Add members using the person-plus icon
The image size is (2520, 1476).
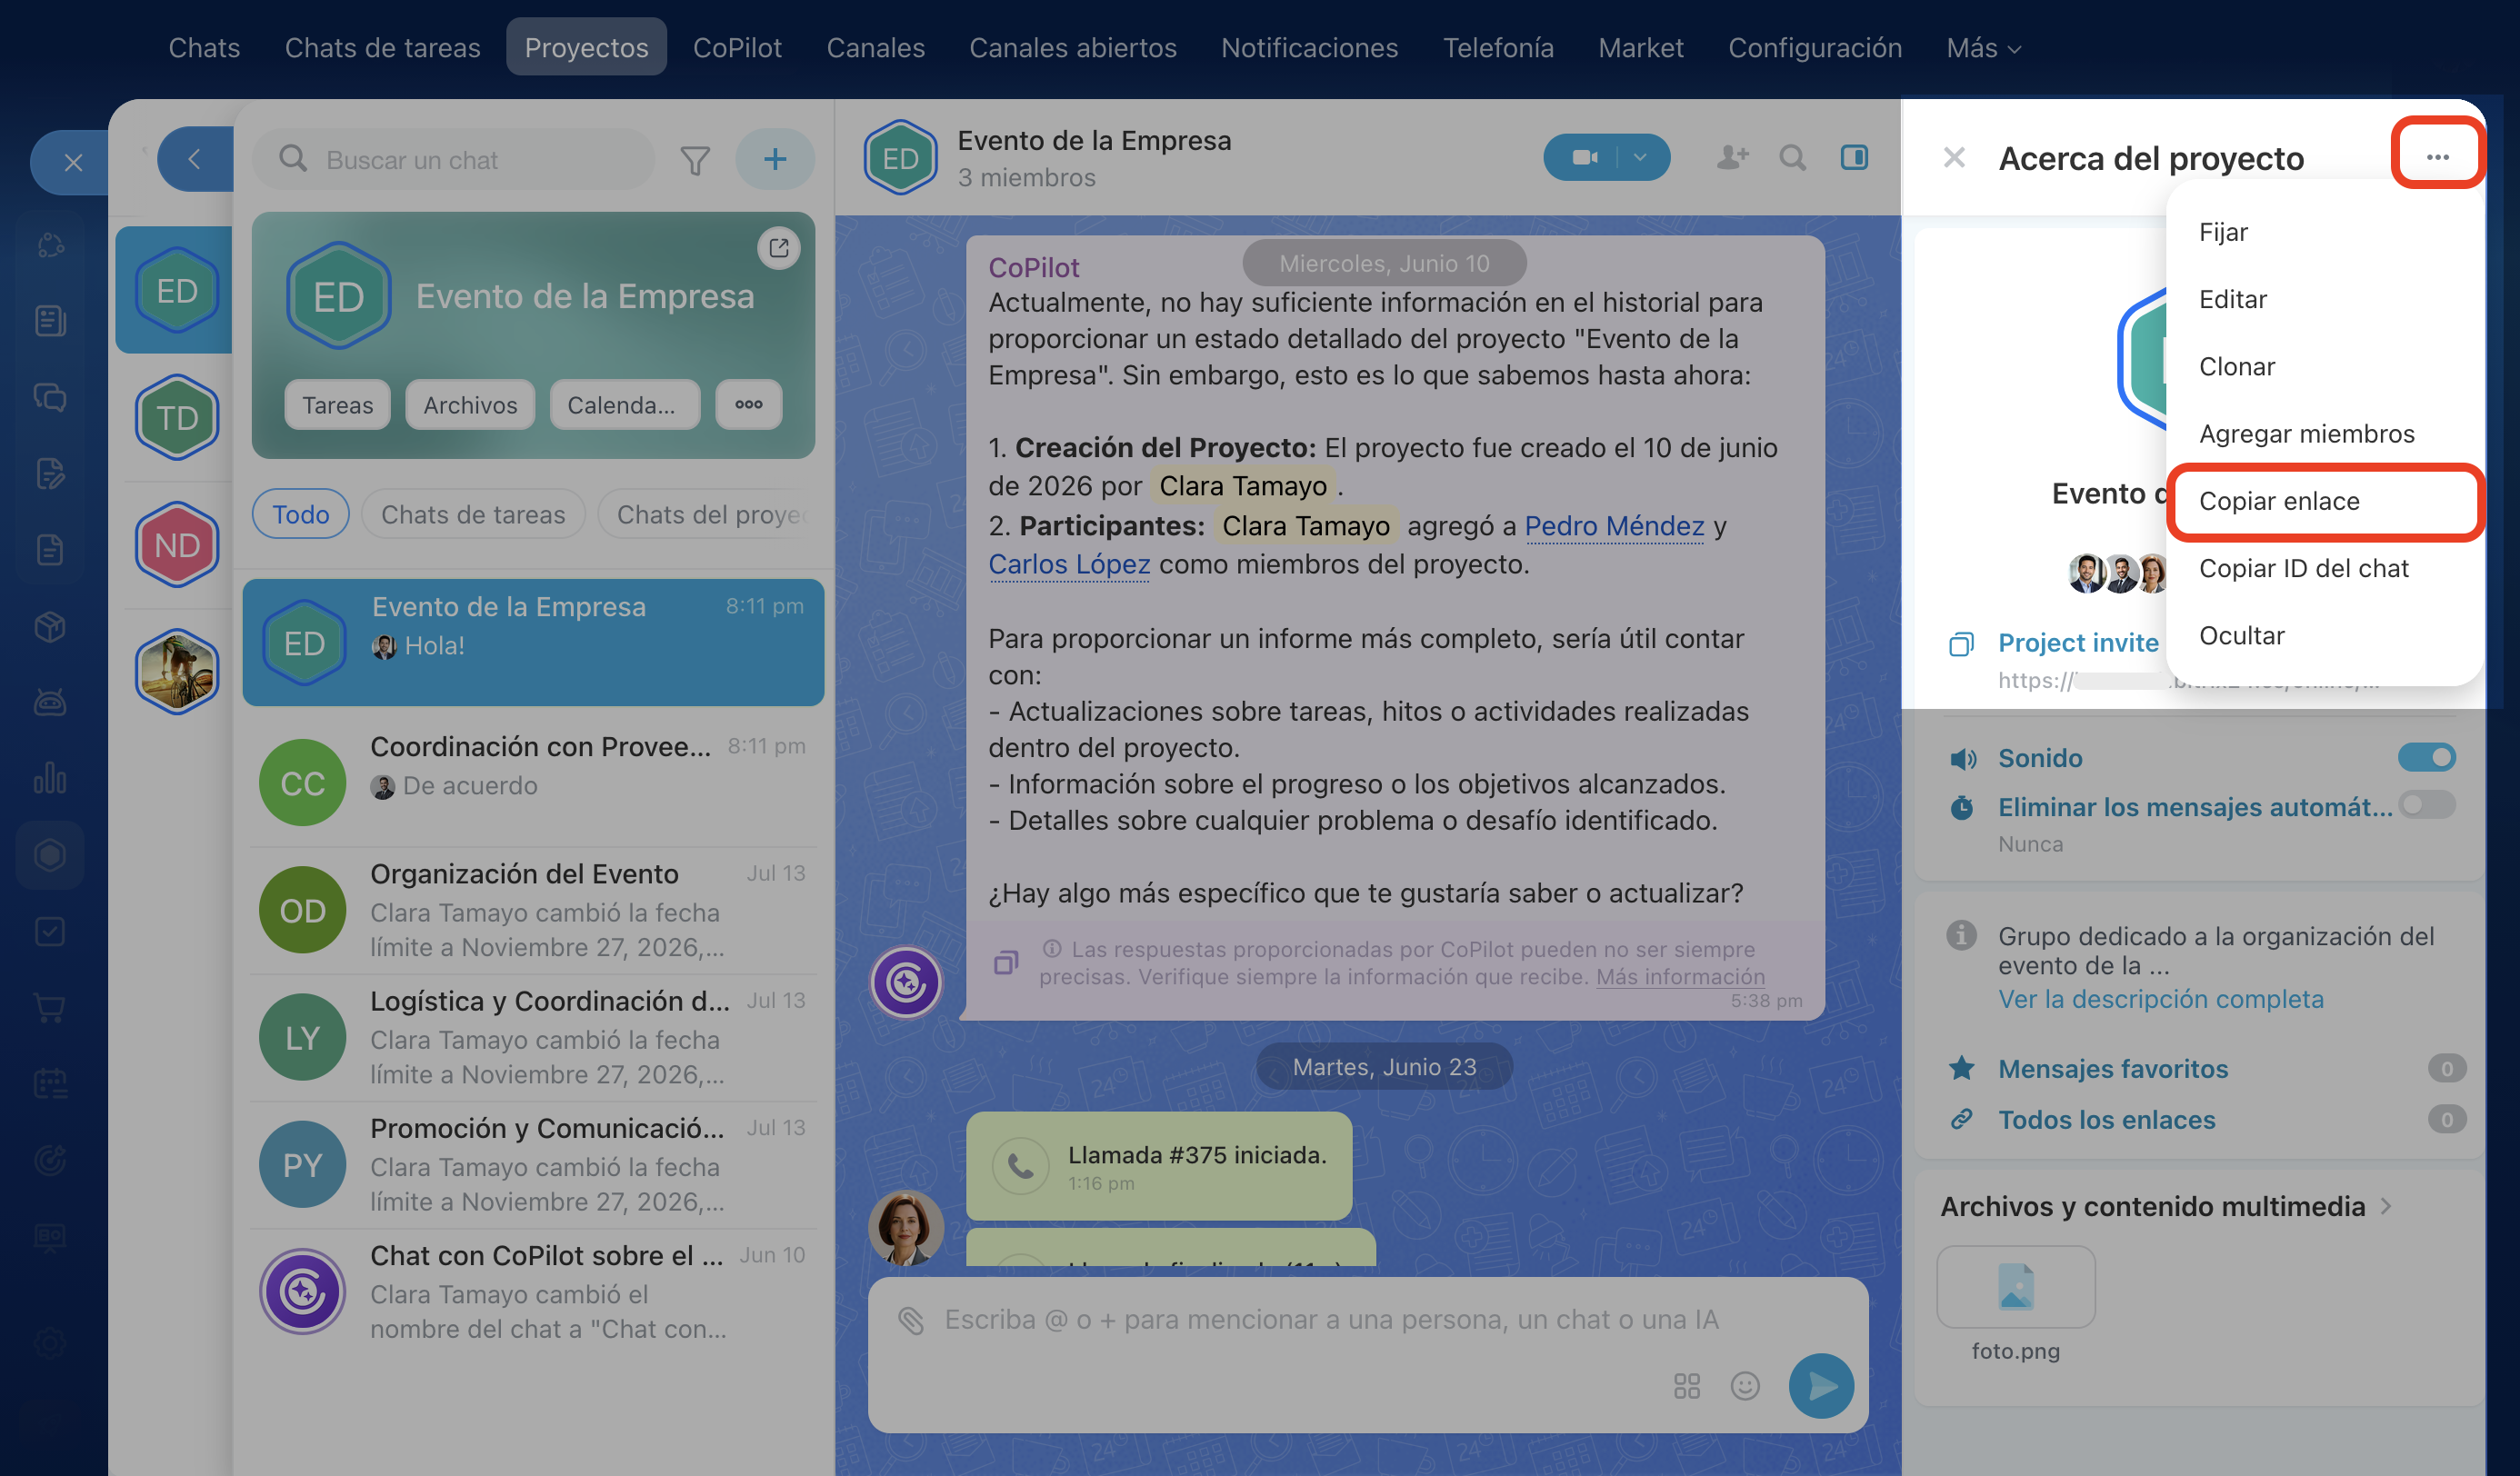(1732, 157)
